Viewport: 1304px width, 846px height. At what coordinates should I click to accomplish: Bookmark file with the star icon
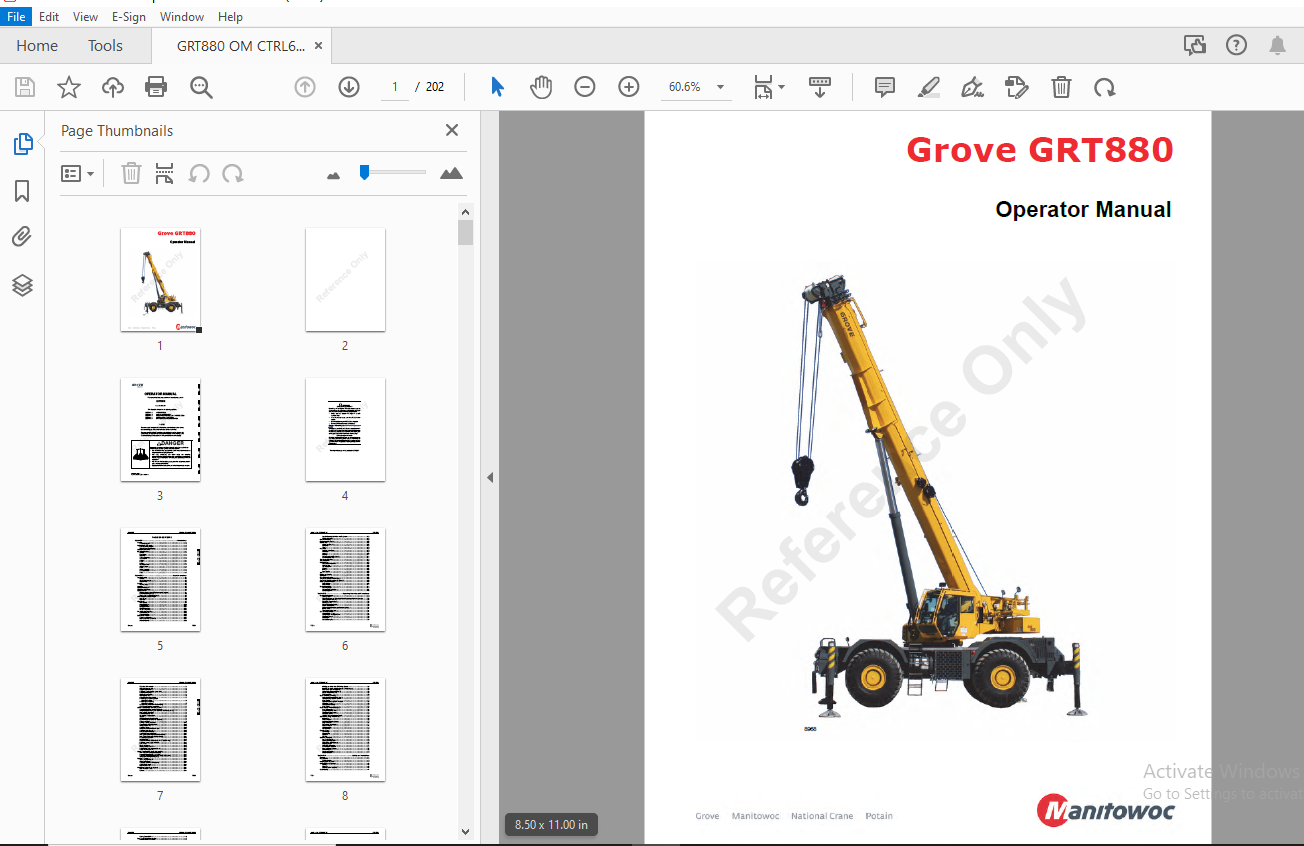pyautogui.click(x=69, y=87)
